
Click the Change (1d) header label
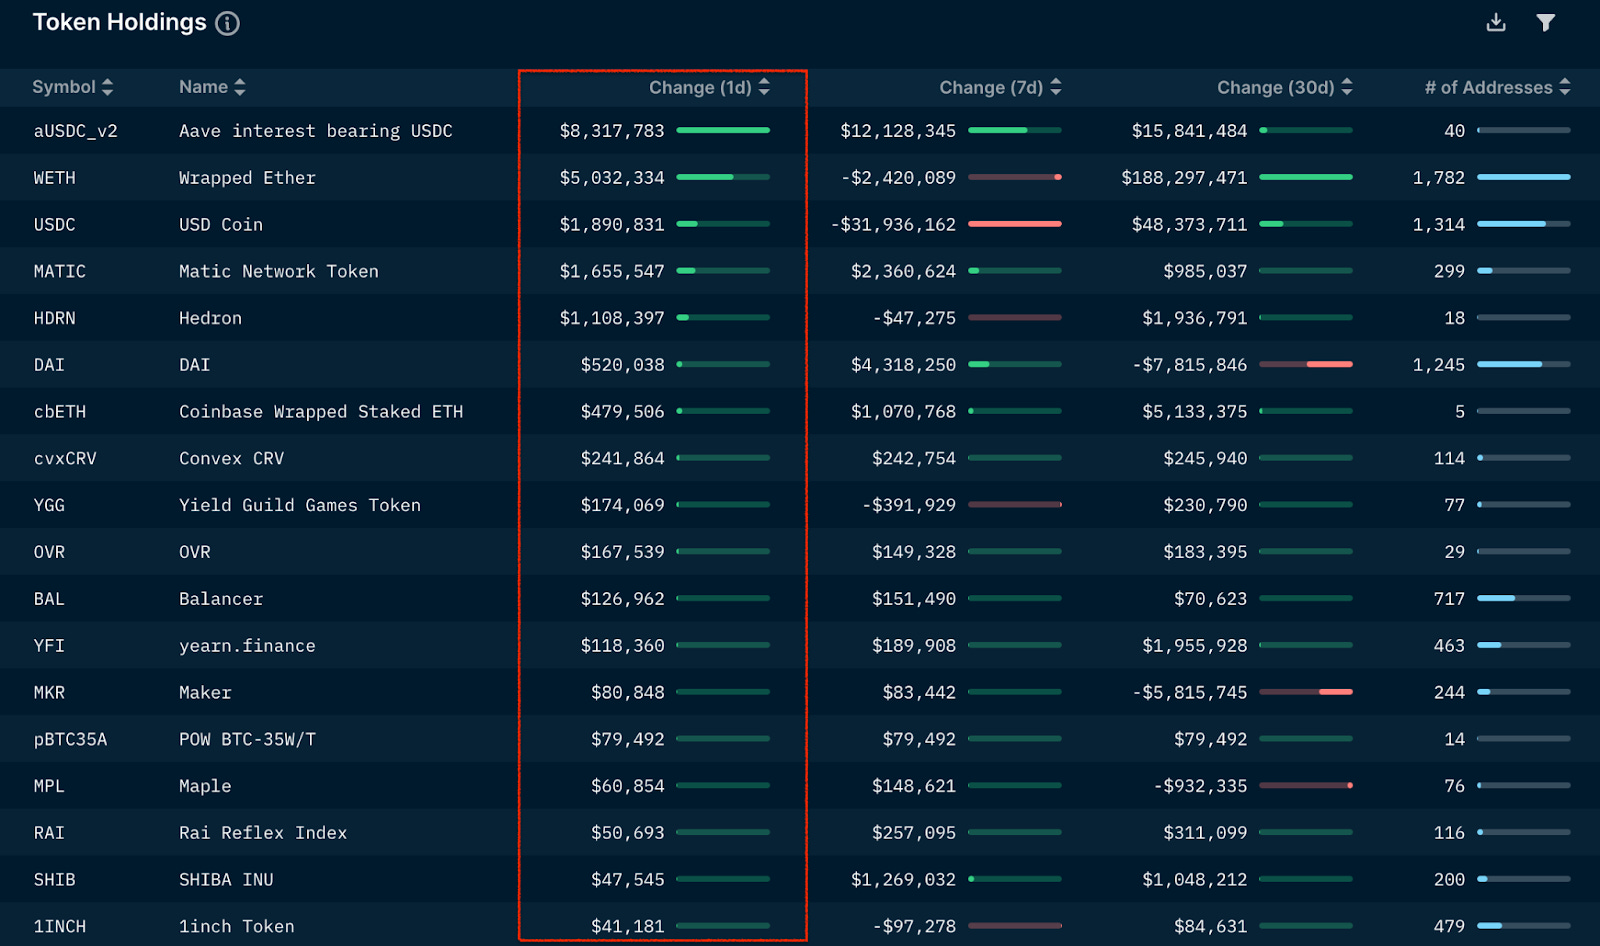(700, 88)
